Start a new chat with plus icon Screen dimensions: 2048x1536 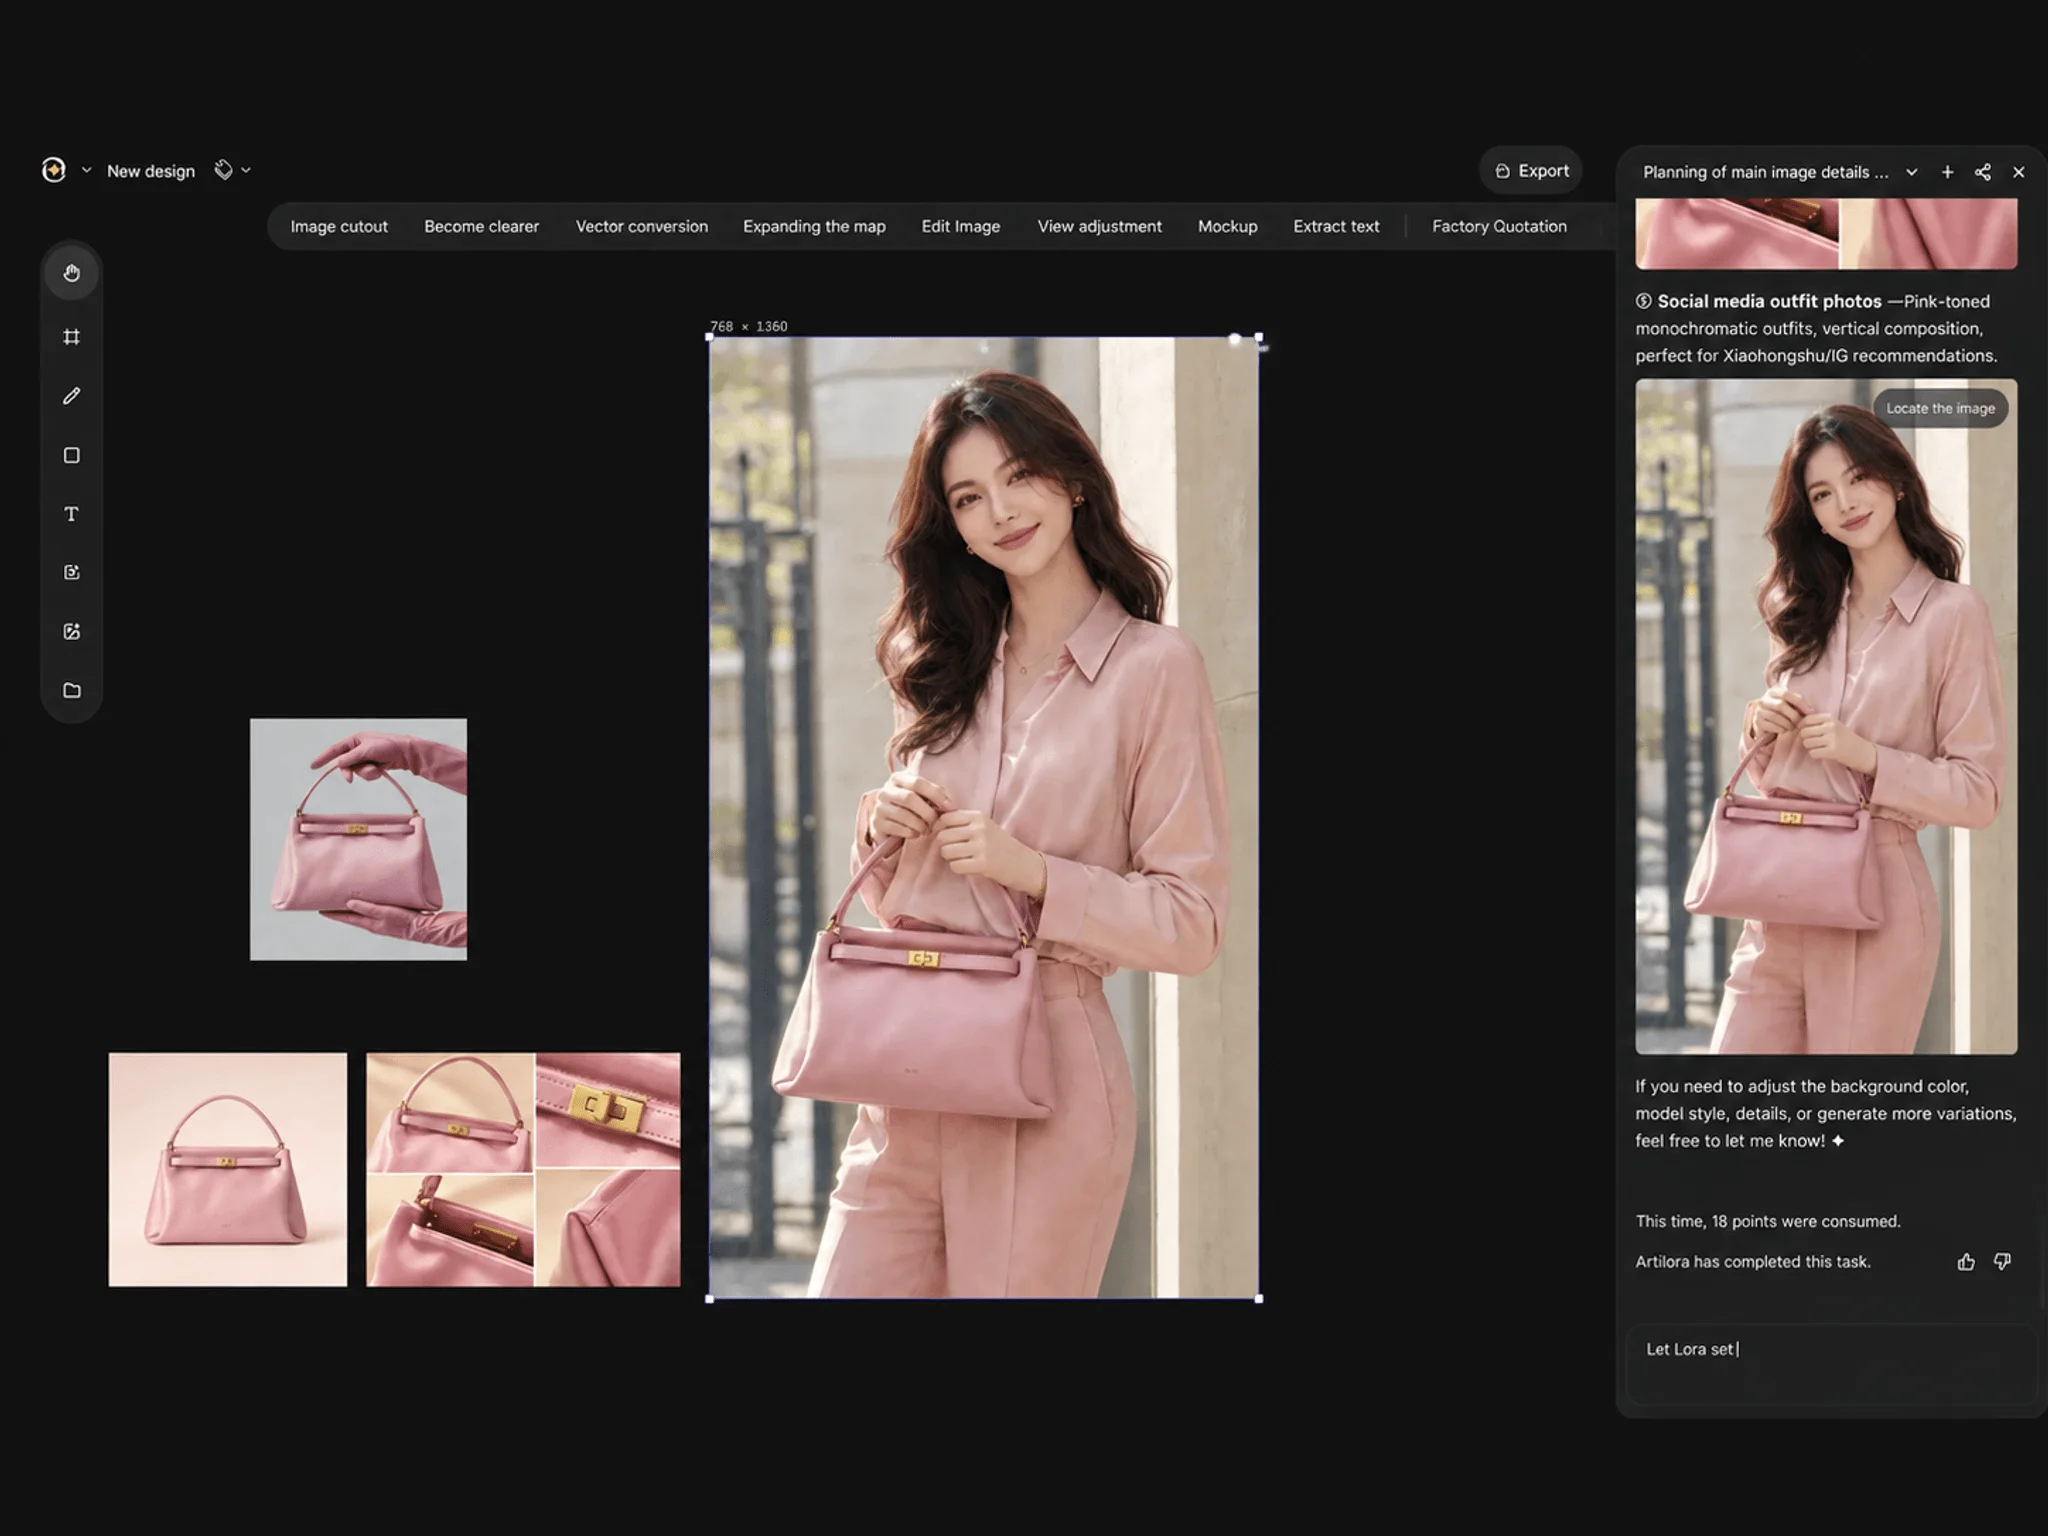1947,172
